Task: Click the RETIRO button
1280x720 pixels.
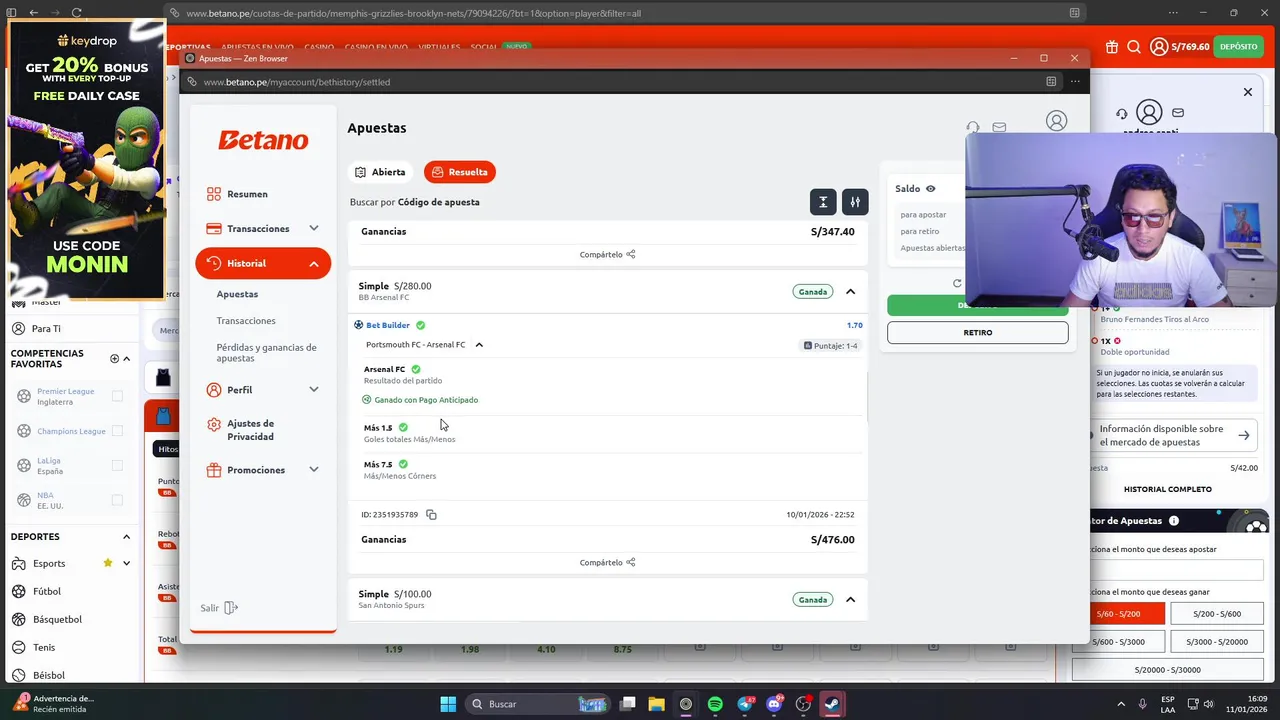Action: click(978, 333)
